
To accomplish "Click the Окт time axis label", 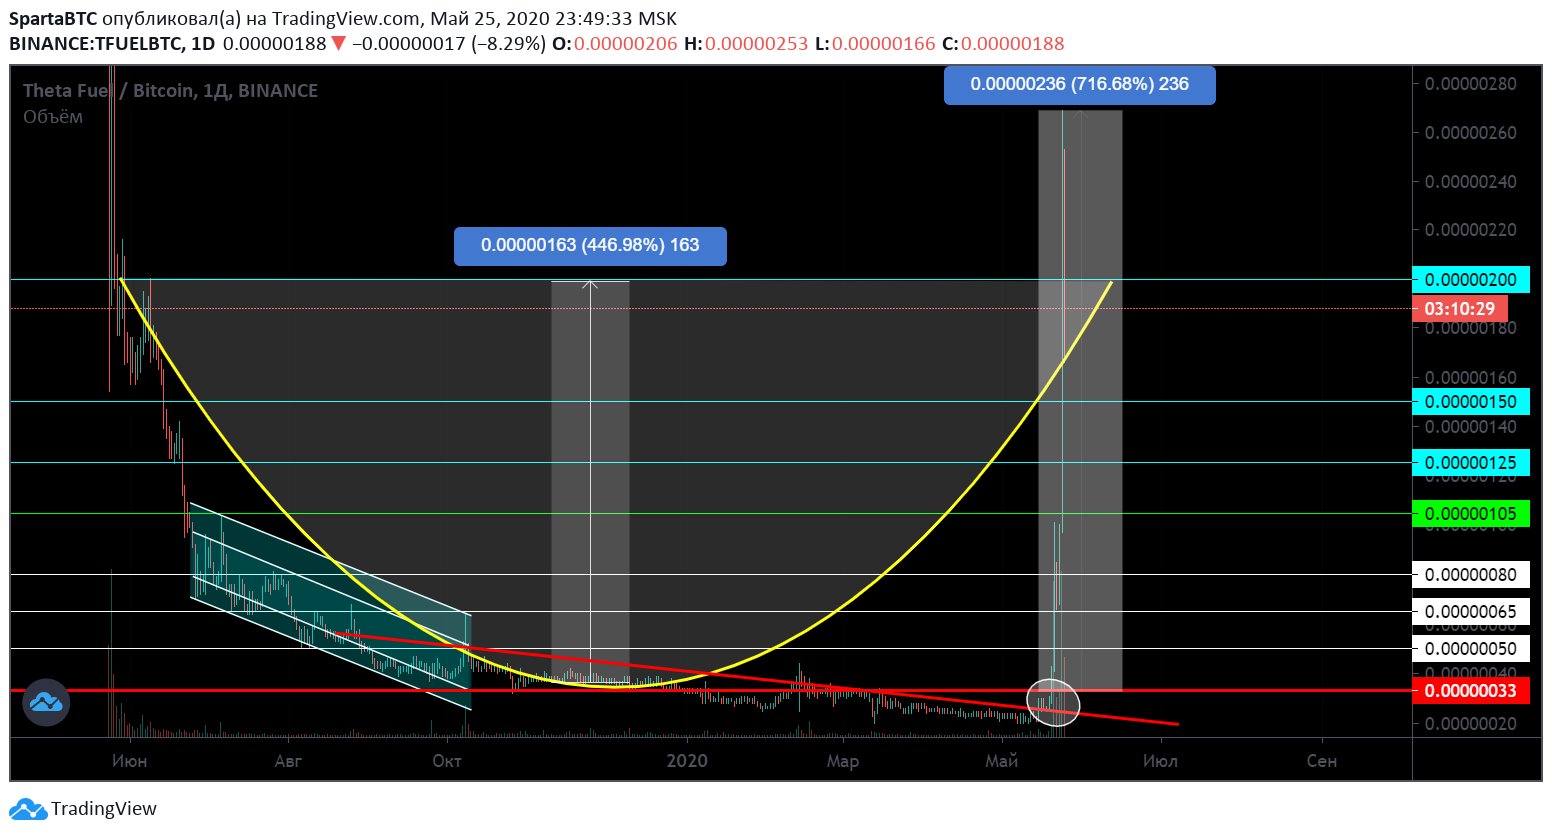I will 447,761.
